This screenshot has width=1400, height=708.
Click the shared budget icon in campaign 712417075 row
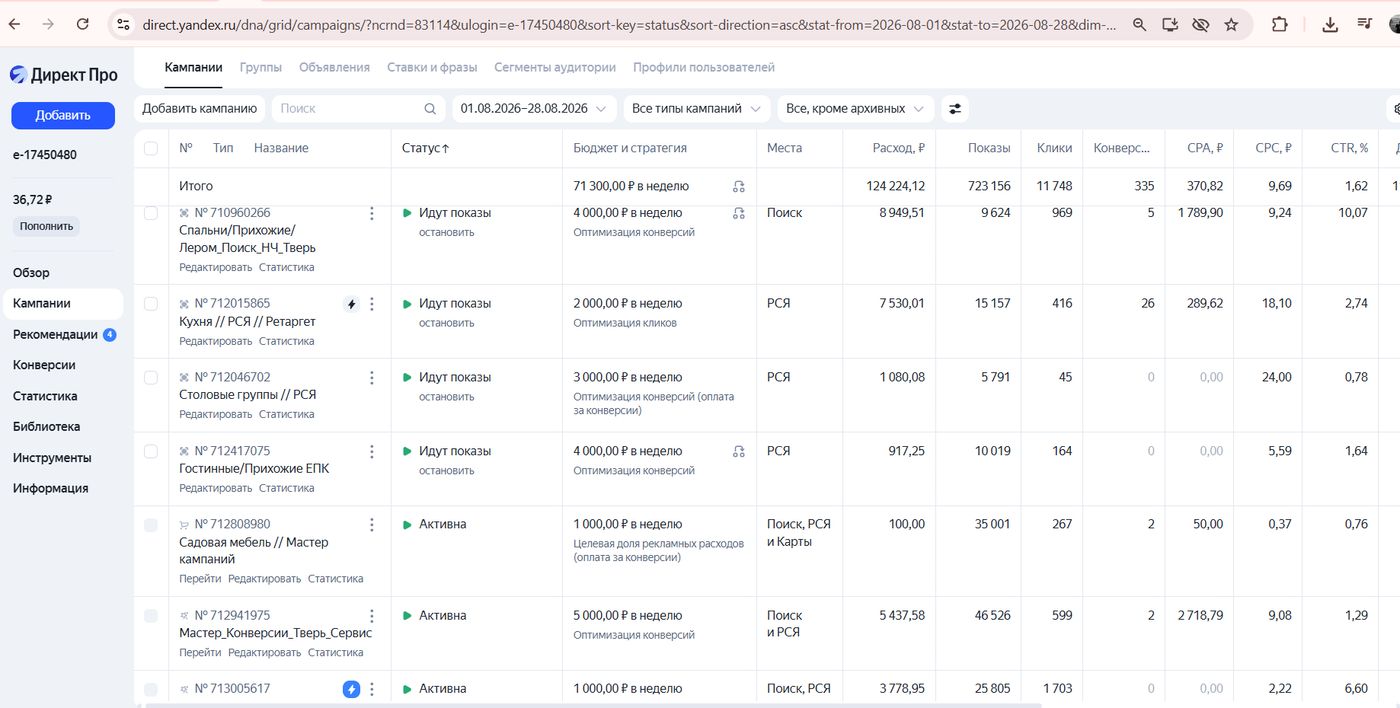tap(739, 451)
